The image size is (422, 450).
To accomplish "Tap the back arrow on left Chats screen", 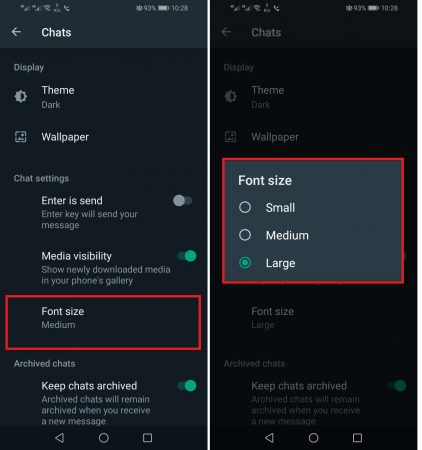I will point(16,32).
